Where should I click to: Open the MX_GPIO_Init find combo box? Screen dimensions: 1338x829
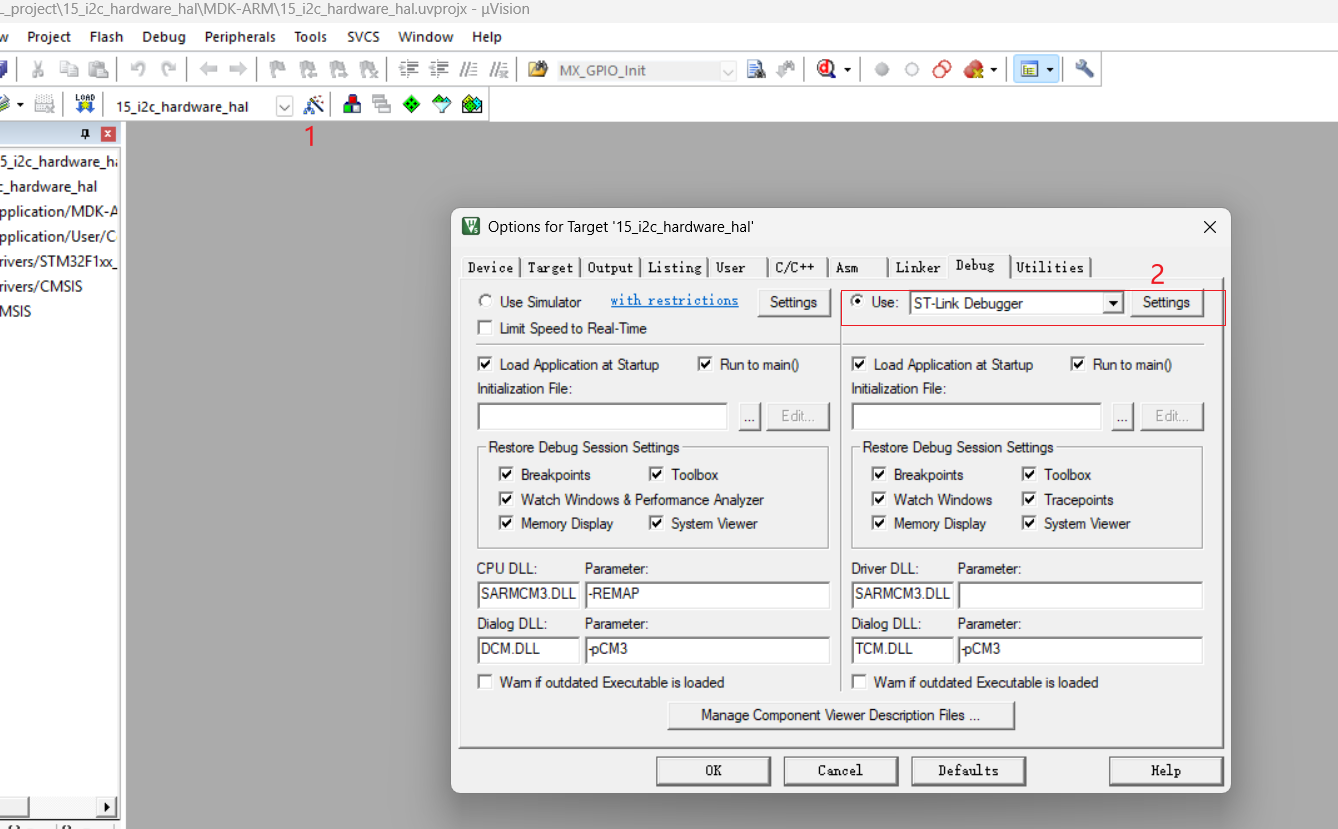(x=728, y=71)
